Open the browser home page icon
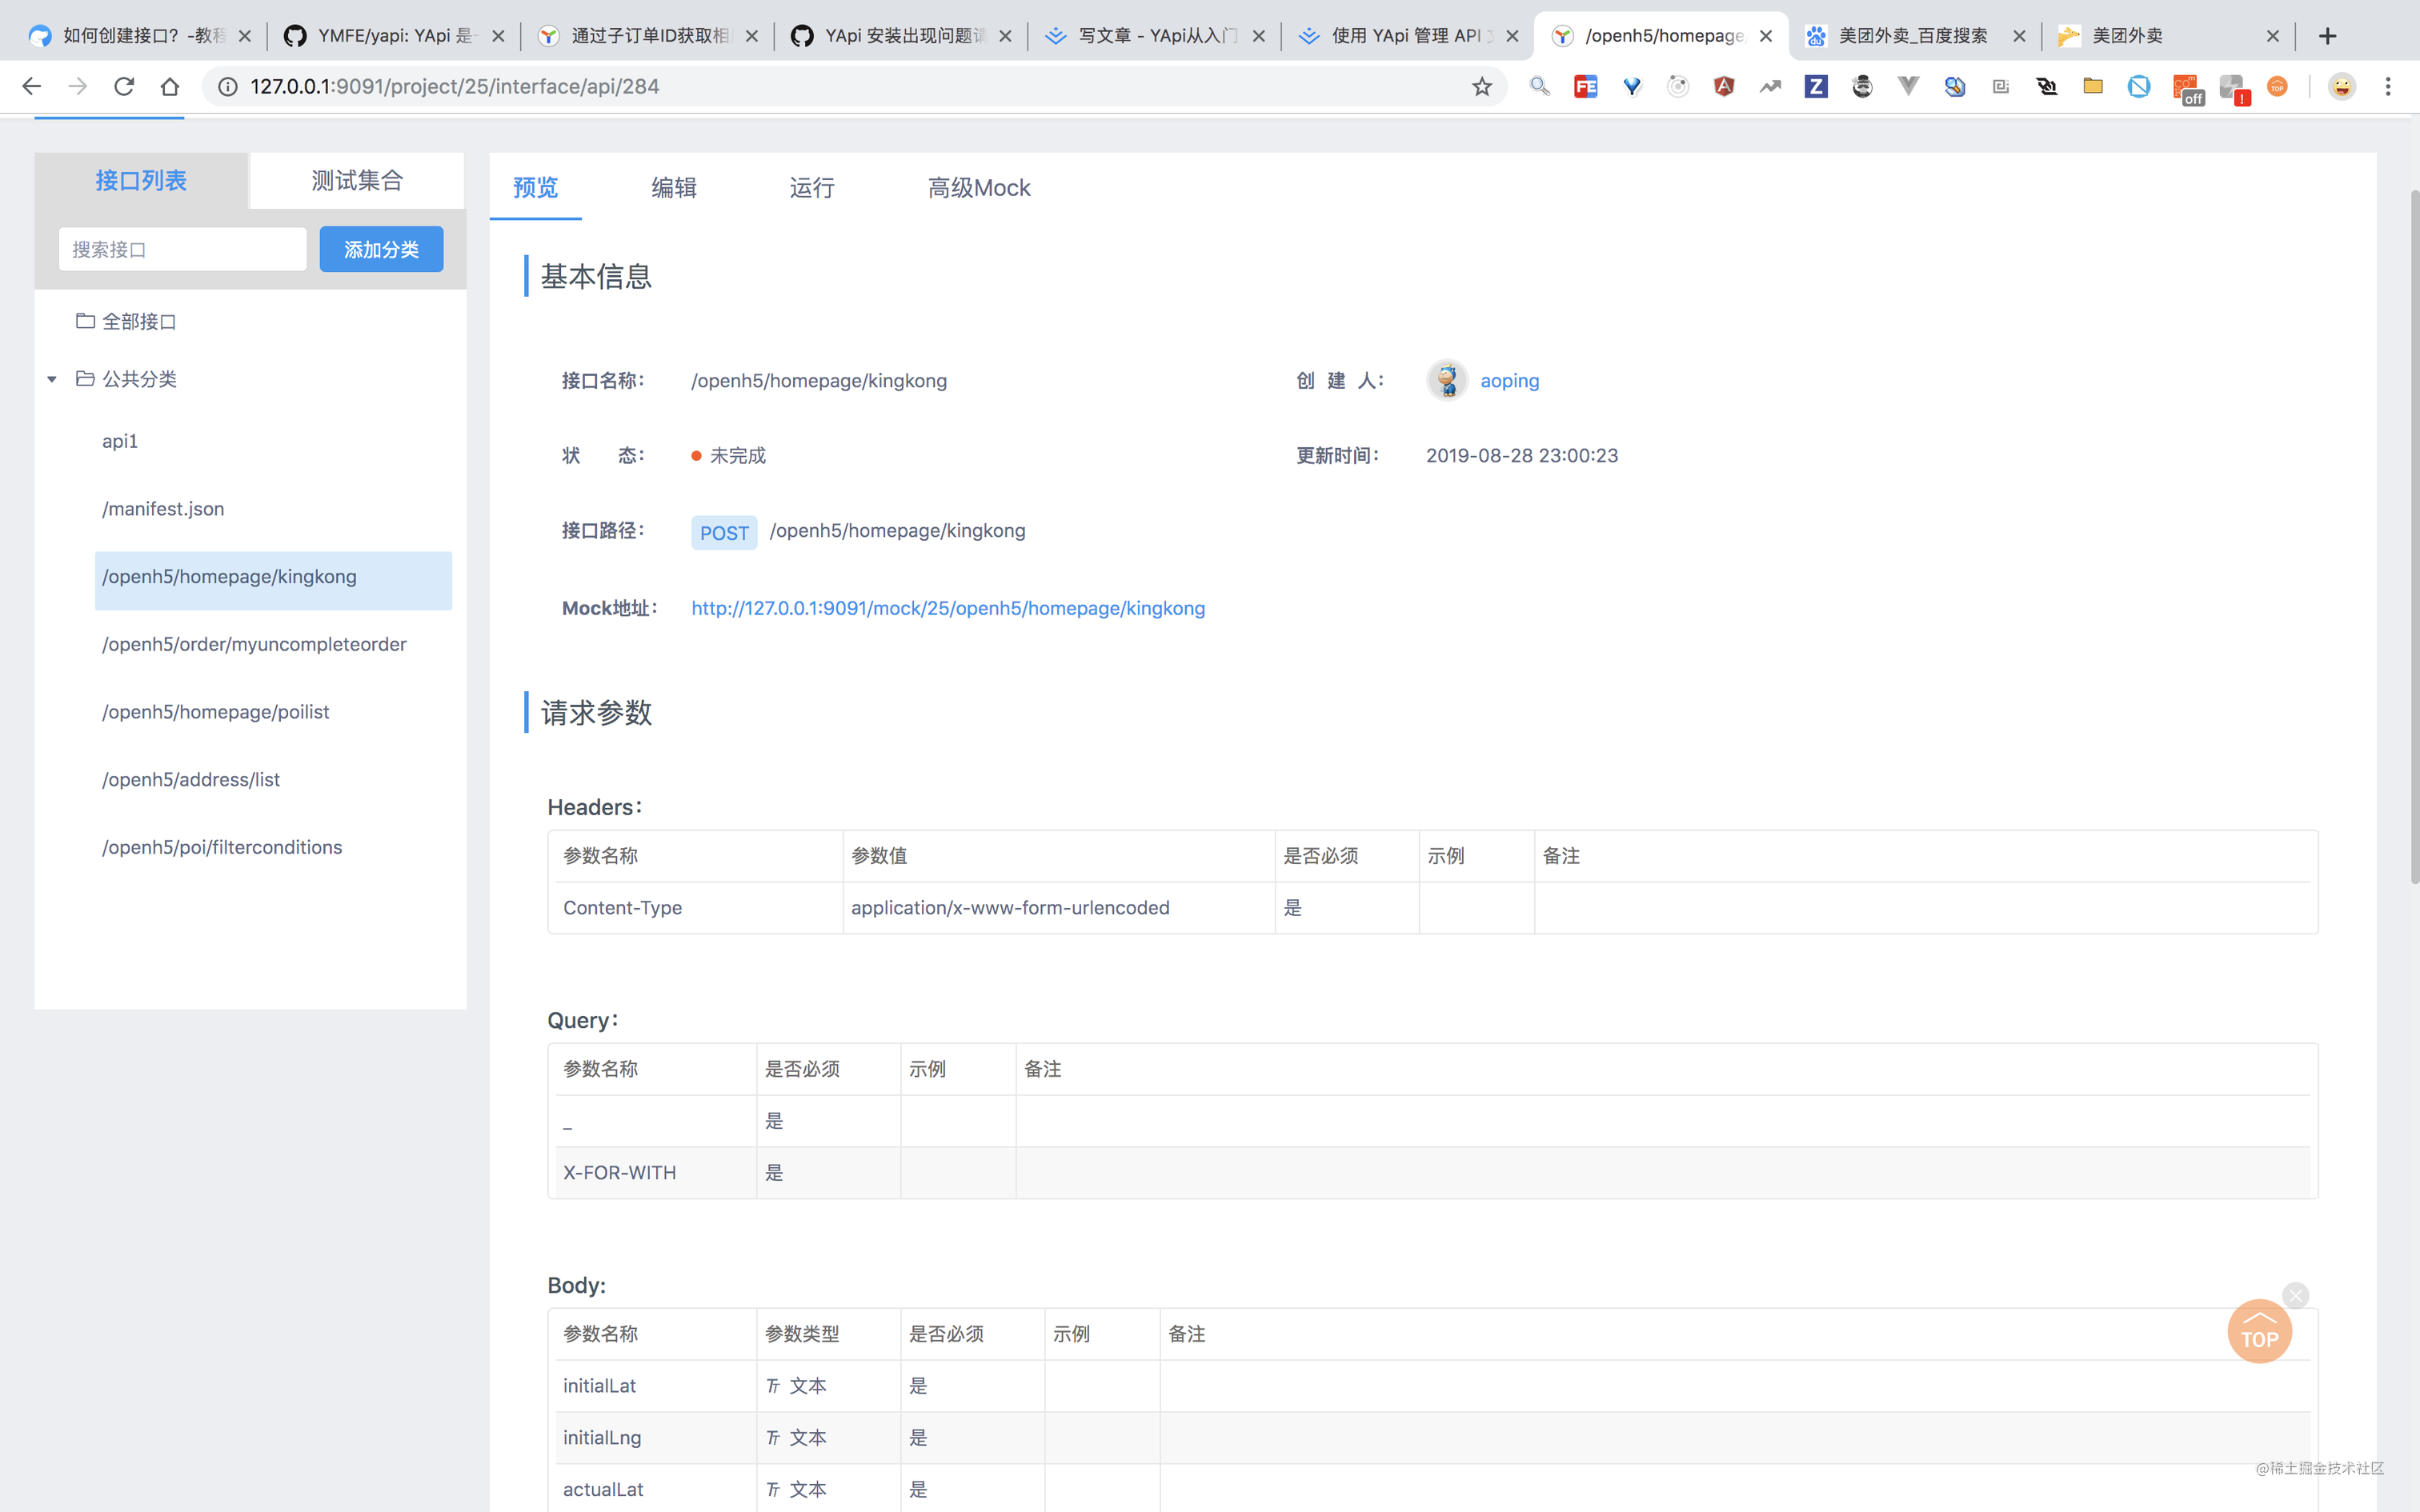2420x1512 pixels. coord(170,86)
